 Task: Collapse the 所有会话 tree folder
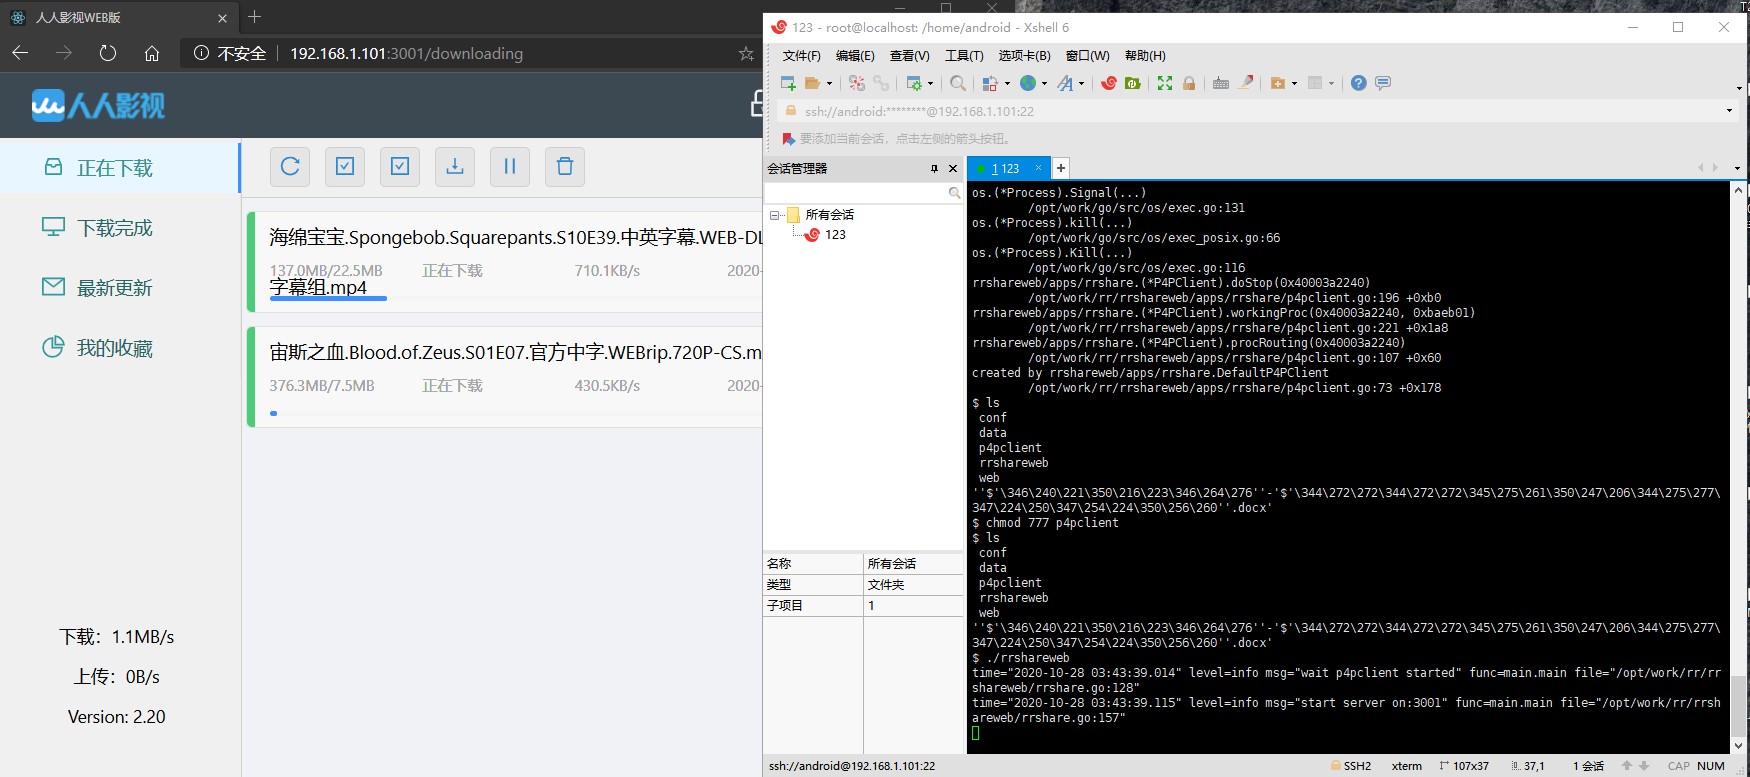(775, 215)
